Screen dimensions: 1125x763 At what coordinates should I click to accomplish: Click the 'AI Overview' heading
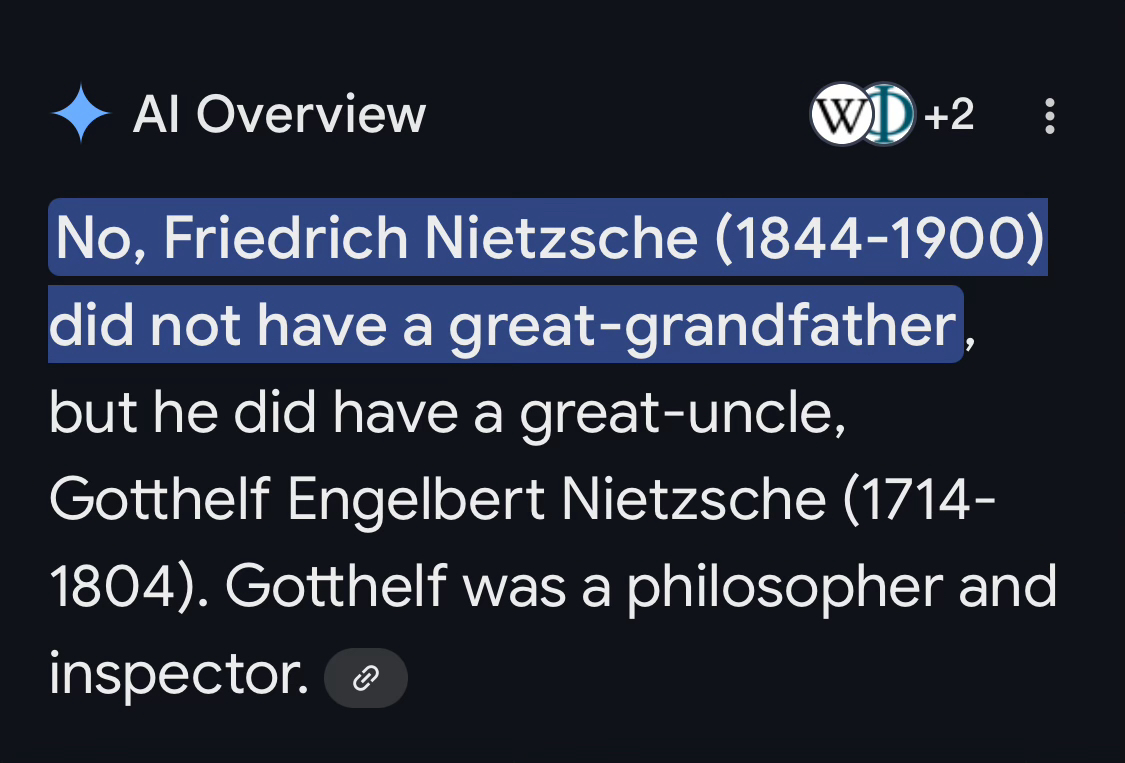[x=279, y=115]
